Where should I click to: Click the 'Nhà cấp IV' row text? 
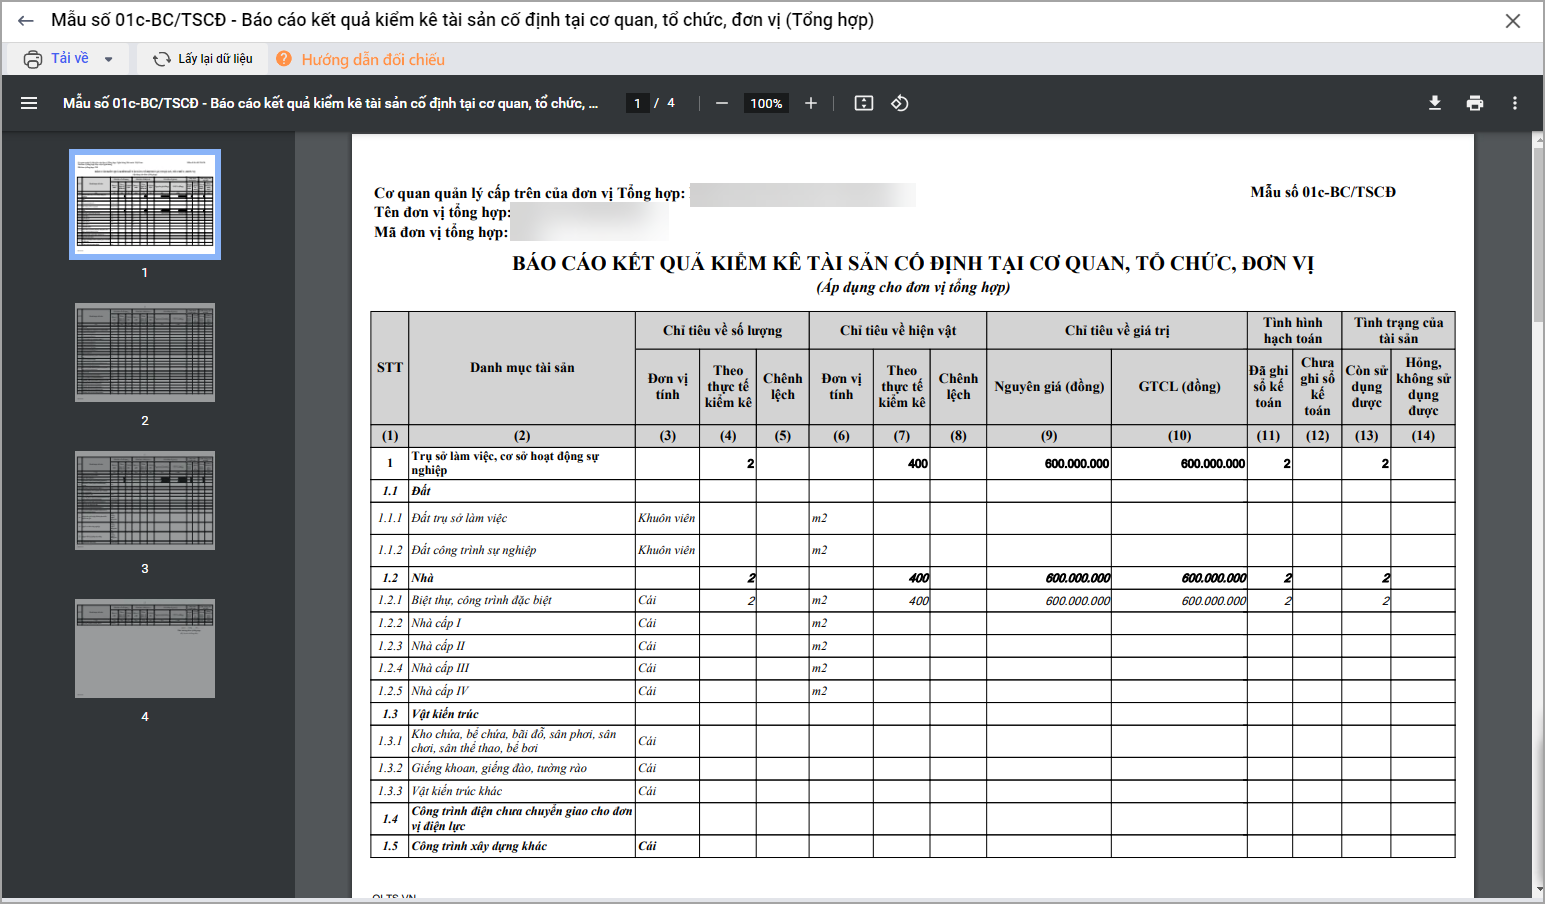(x=440, y=691)
